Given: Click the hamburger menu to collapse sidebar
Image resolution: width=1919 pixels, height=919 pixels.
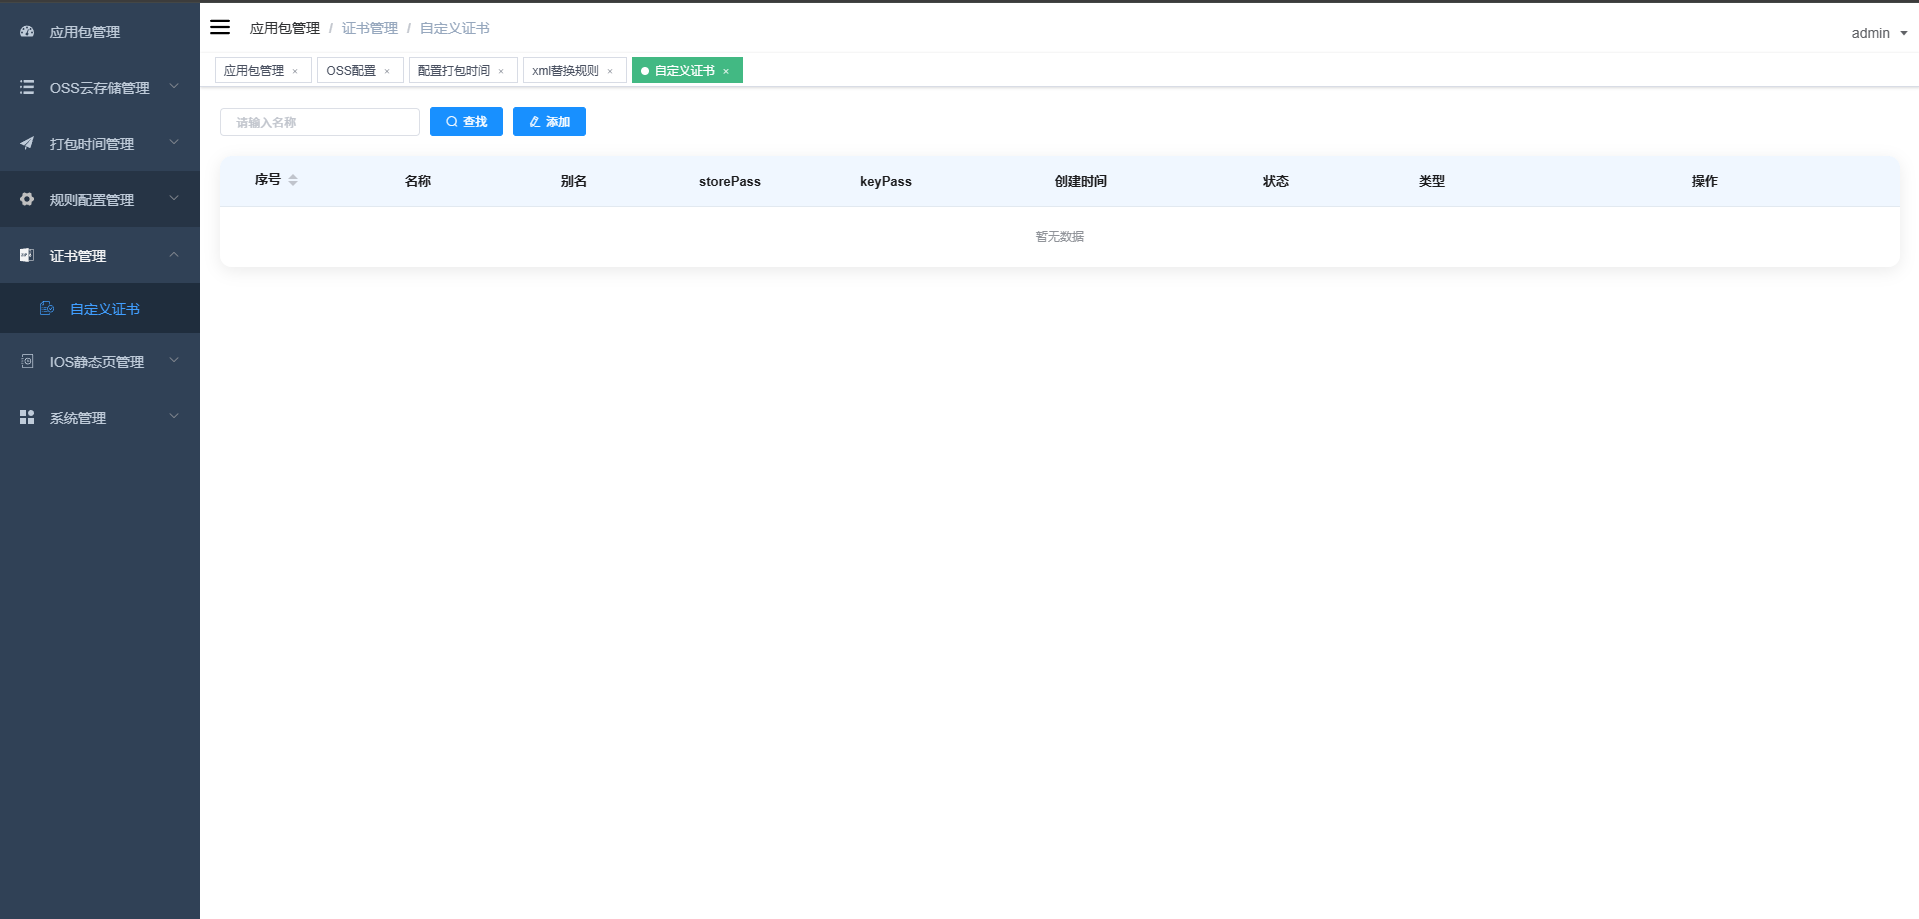Looking at the screenshot, I should (220, 27).
